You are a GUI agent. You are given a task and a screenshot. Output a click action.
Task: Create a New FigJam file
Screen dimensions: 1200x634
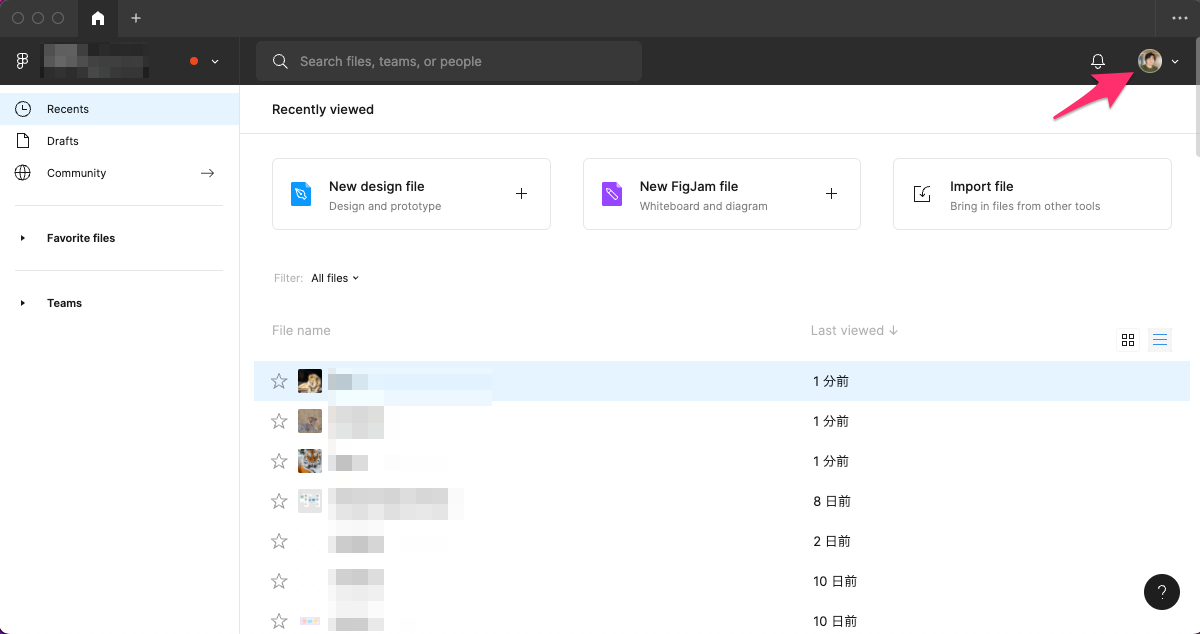[x=721, y=194]
